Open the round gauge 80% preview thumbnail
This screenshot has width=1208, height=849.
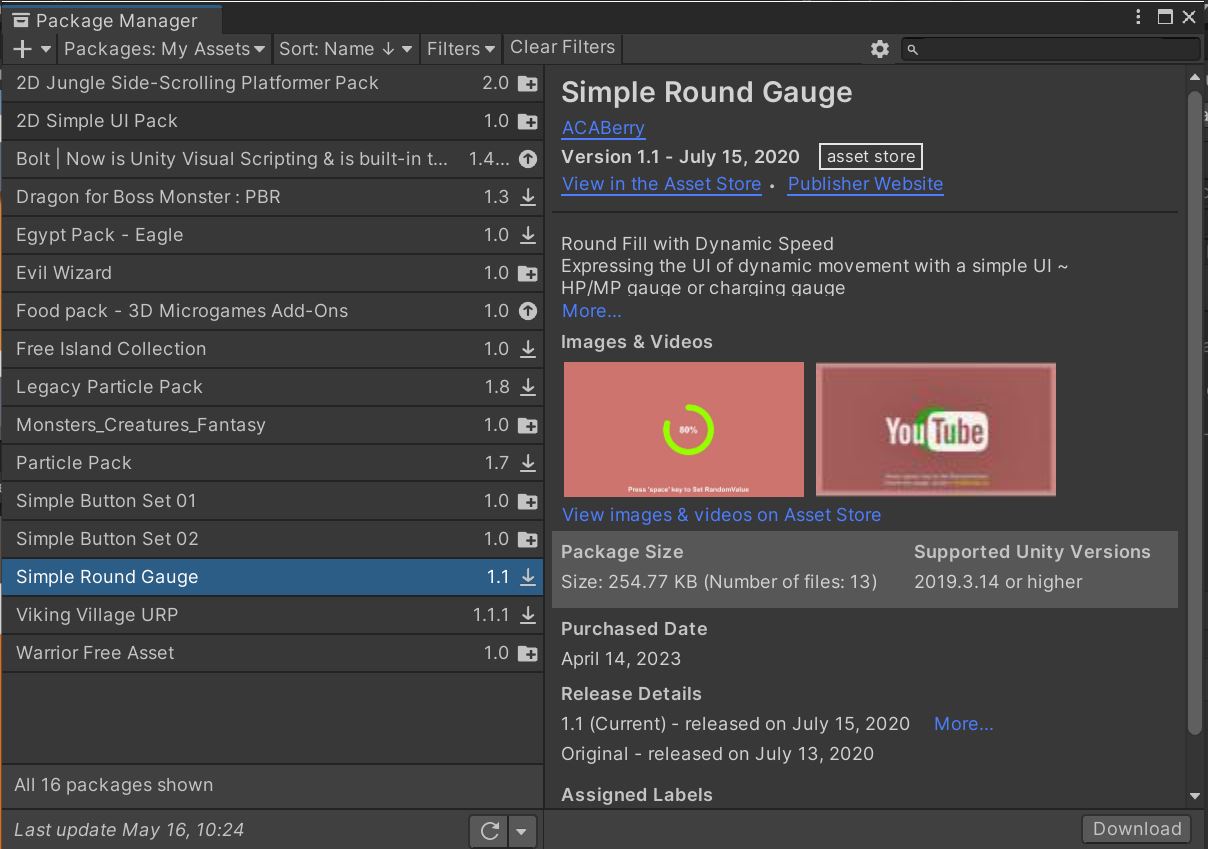(684, 430)
